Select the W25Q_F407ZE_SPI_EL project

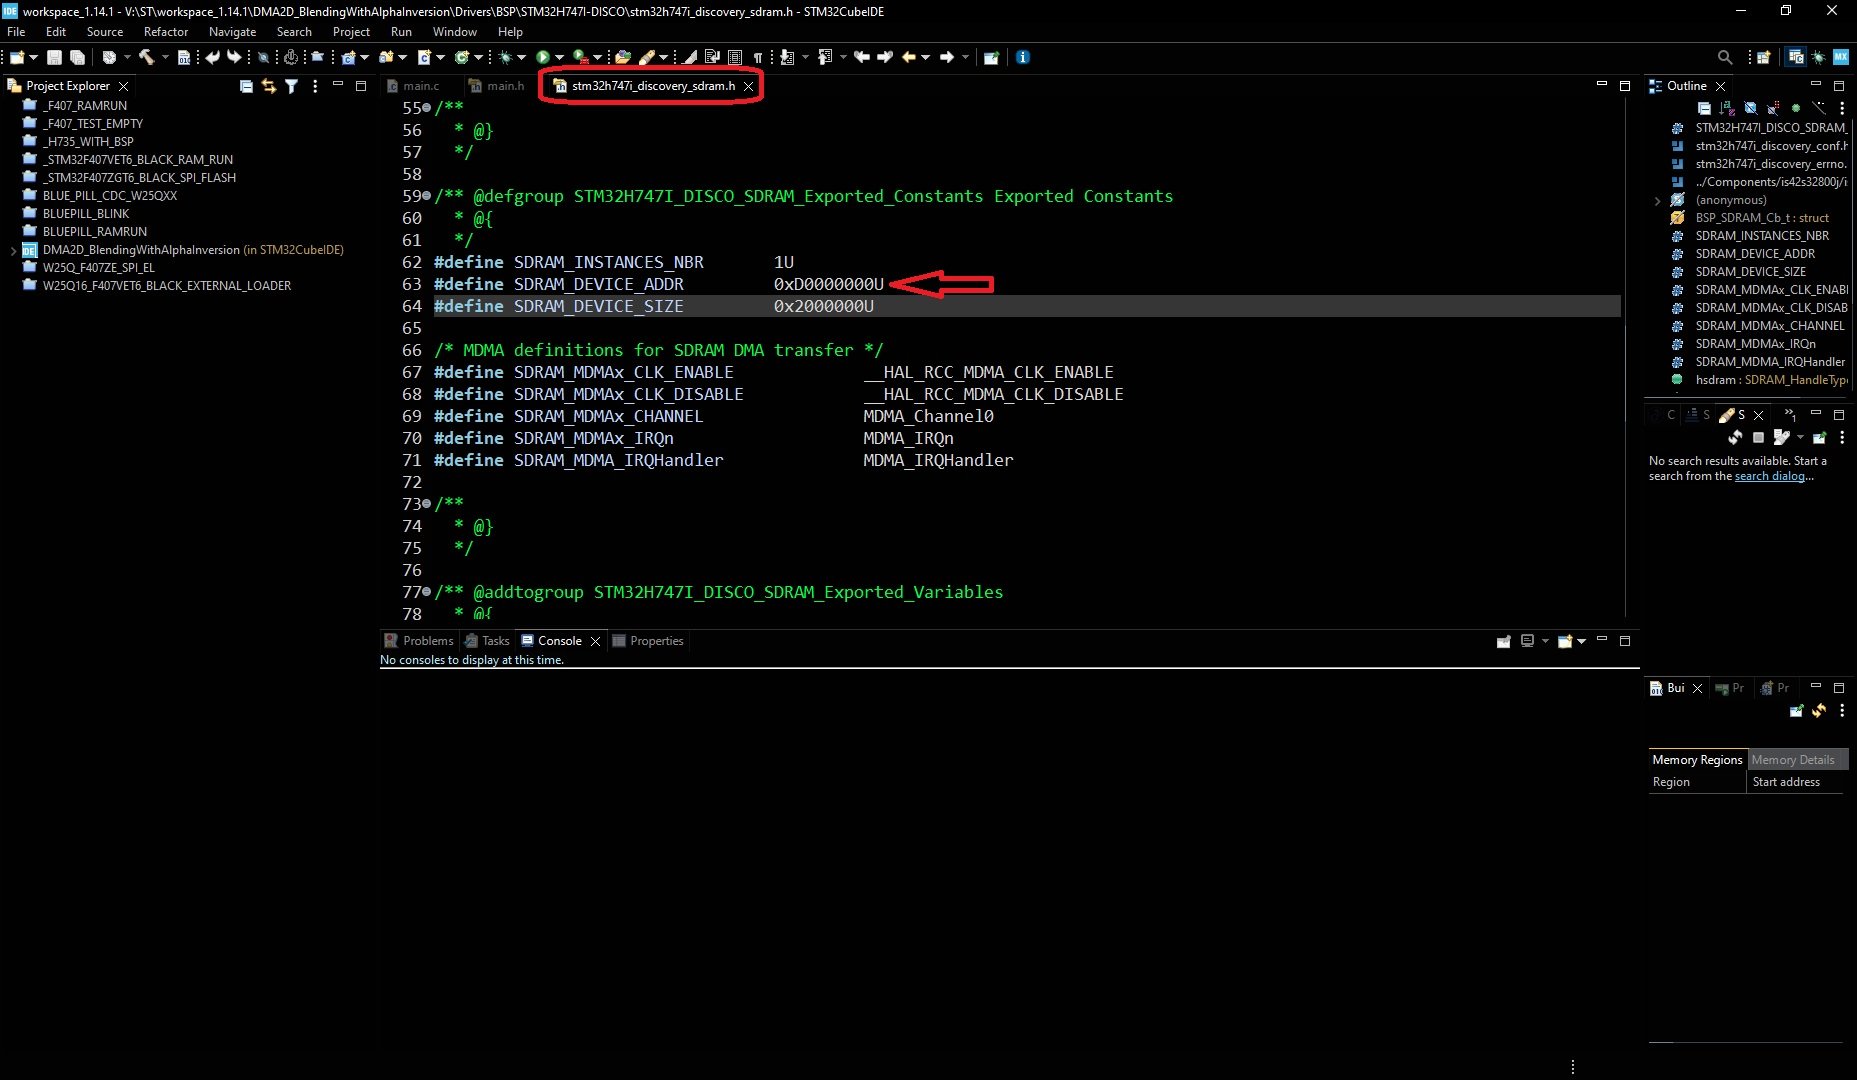[98, 268]
